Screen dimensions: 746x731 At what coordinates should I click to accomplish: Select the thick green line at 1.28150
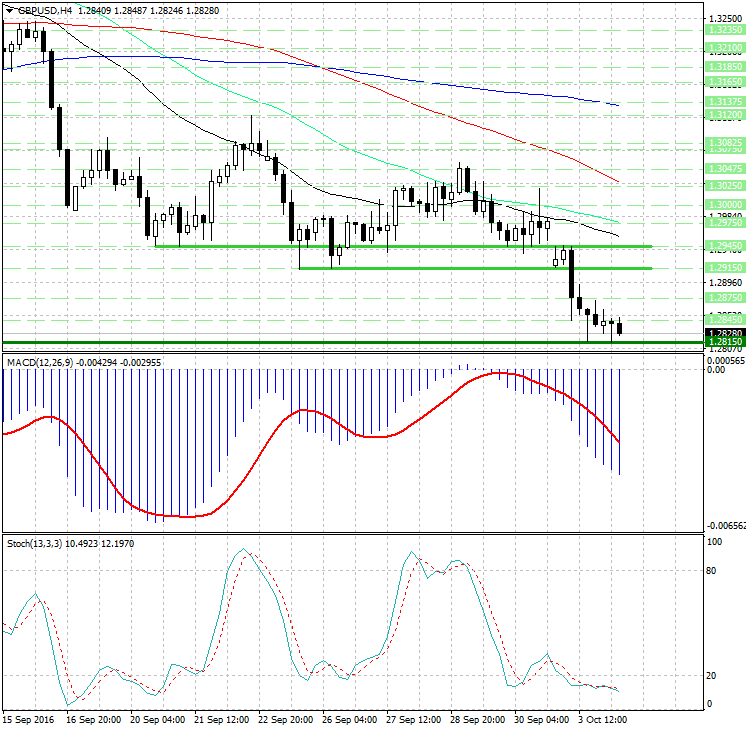pyautogui.click(x=300, y=343)
